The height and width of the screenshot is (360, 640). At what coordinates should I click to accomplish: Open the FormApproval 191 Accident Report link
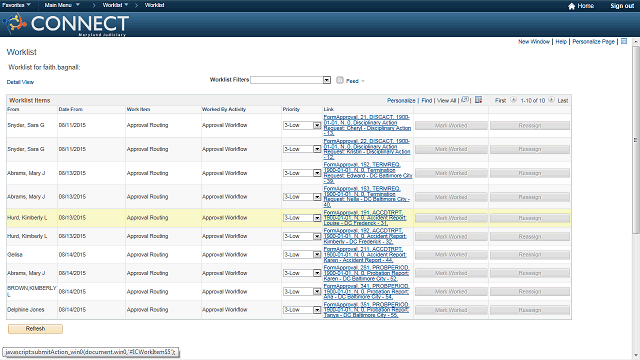point(365,218)
